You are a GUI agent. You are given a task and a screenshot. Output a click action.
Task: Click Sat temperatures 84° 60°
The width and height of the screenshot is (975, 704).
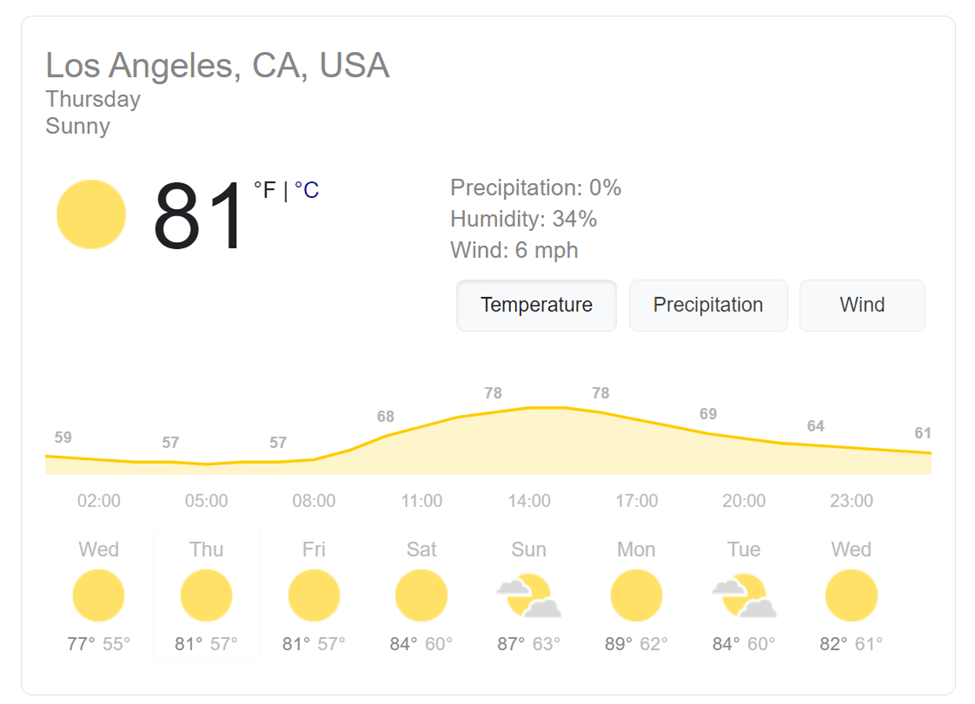click(421, 644)
